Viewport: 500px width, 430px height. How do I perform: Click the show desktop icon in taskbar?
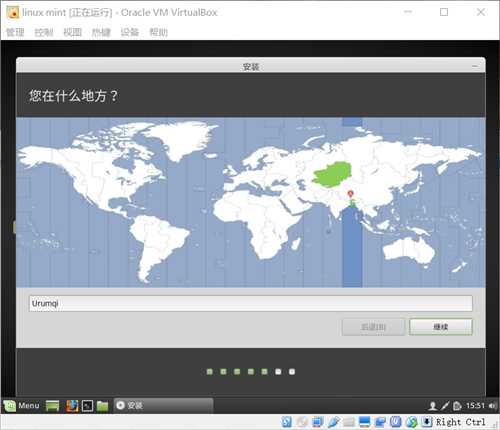[x=52, y=406]
